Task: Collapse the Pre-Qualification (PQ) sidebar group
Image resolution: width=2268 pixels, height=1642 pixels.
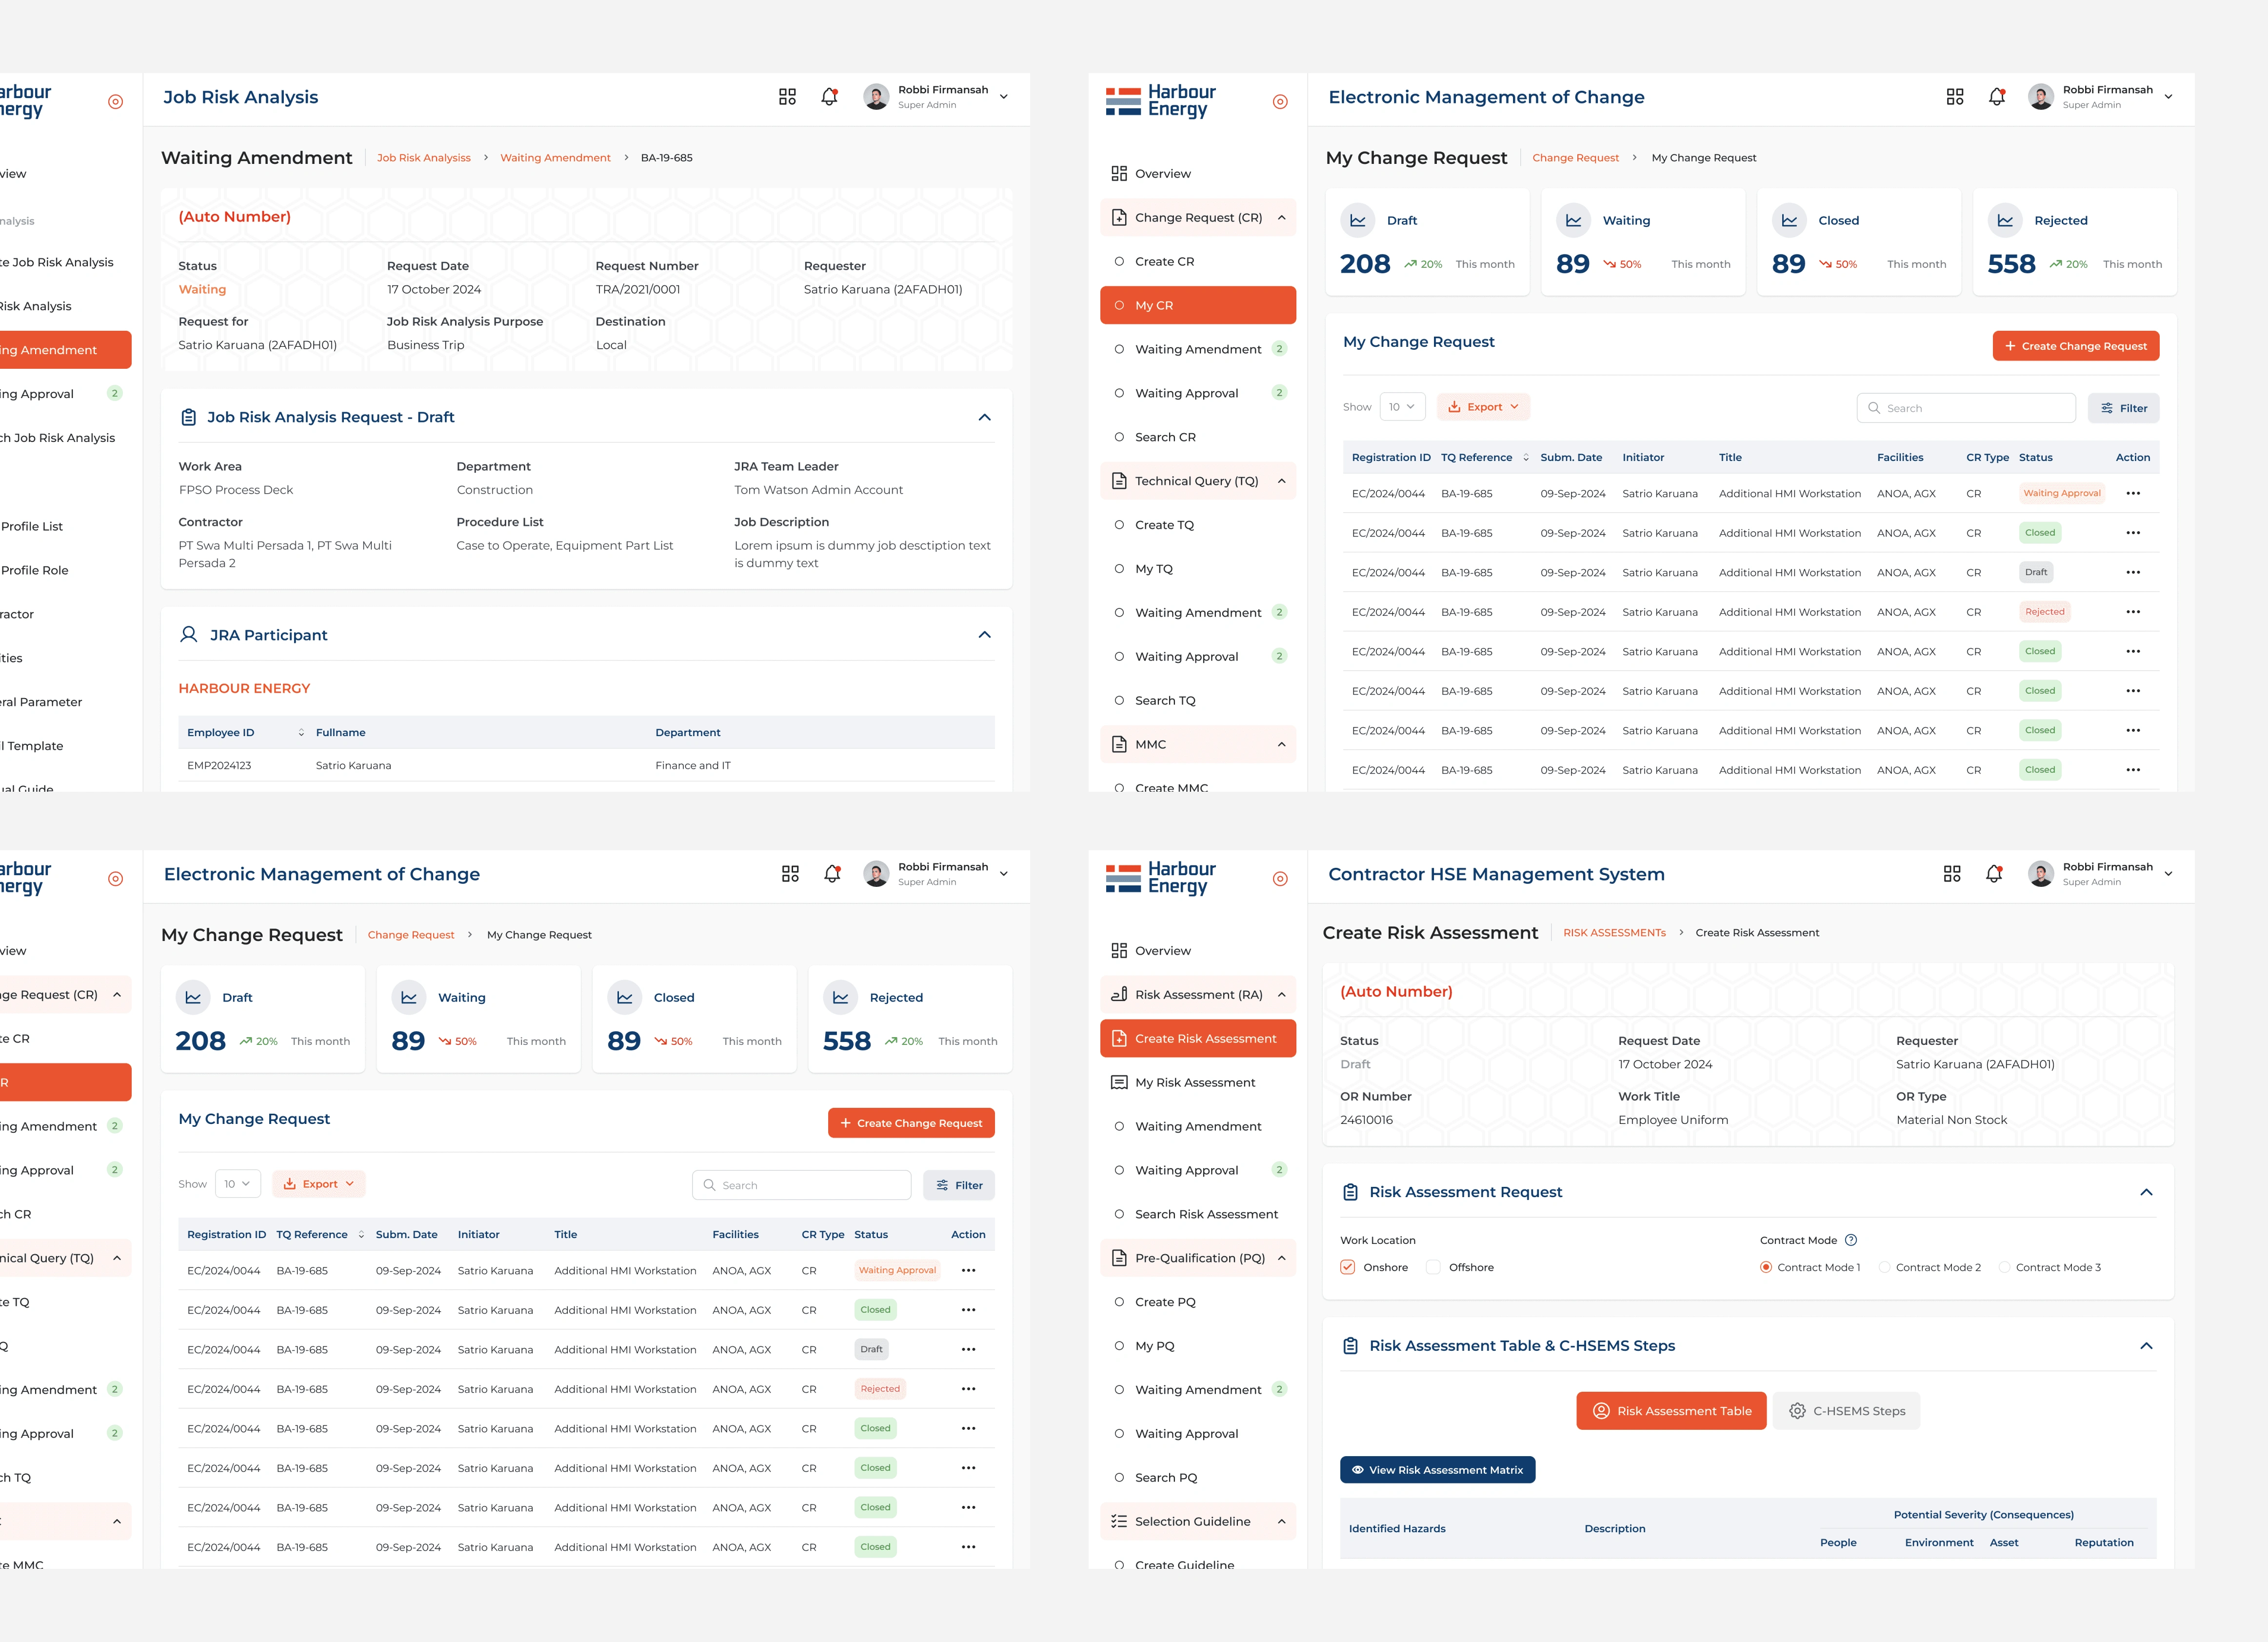Action: (x=1281, y=1258)
